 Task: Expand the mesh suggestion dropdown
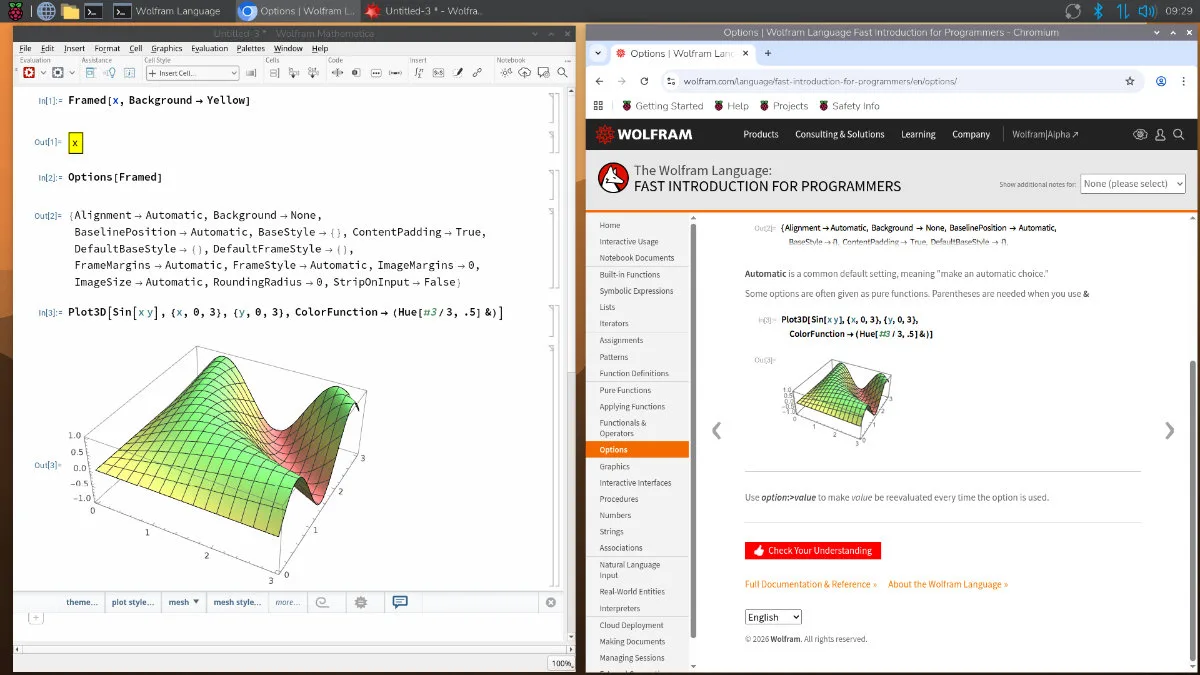coord(183,602)
